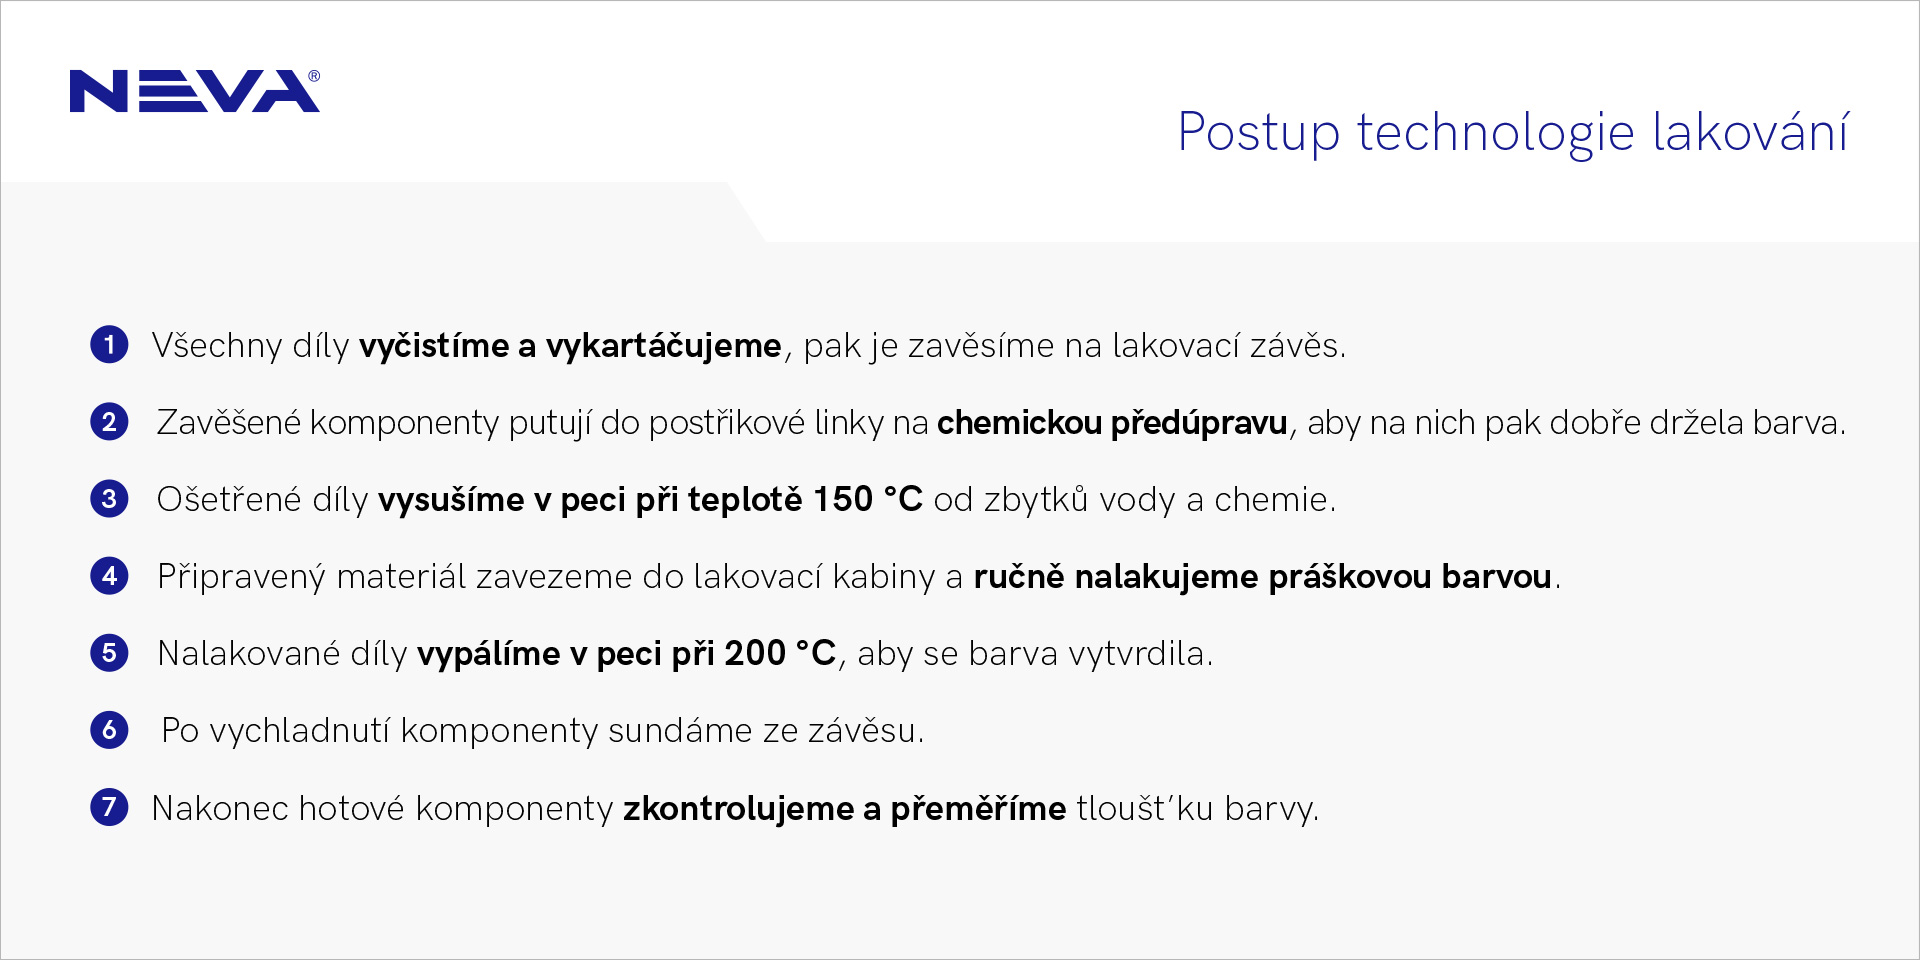Select bold text vypálíme v peci při 200 °C
Screen dimensions: 1920x960
click(x=626, y=654)
